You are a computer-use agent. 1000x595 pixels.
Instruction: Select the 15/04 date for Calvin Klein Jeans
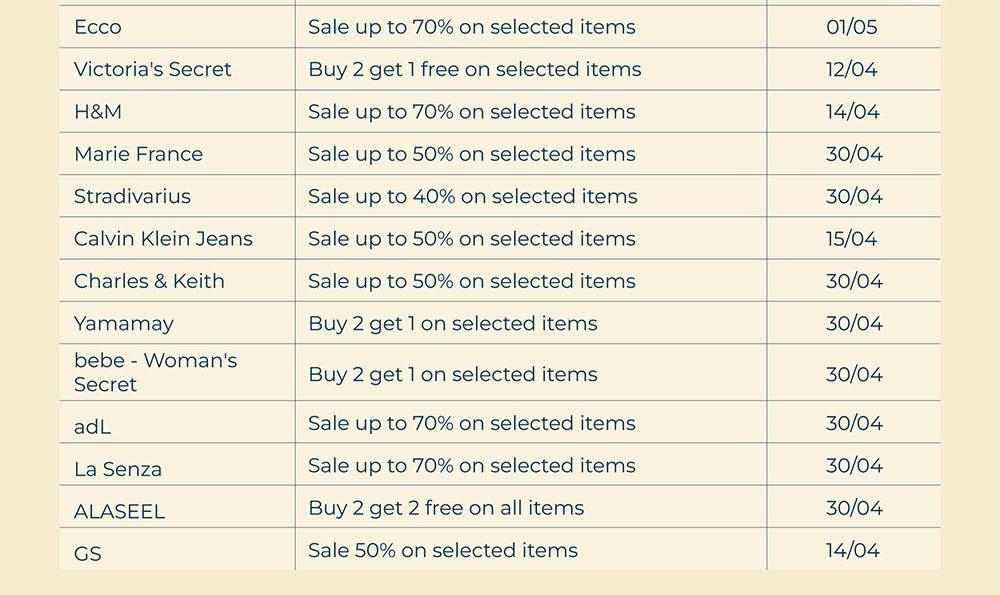(852, 239)
